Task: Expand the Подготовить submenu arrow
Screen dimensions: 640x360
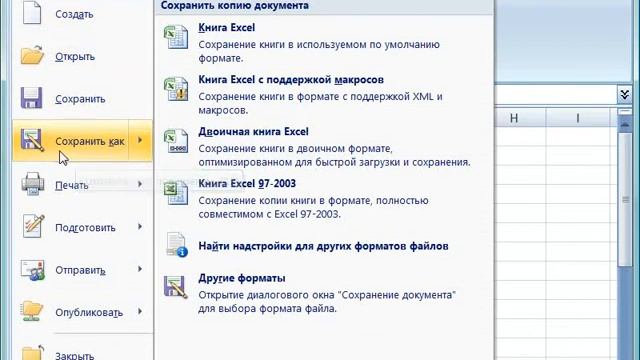Action: [x=140, y=227]
